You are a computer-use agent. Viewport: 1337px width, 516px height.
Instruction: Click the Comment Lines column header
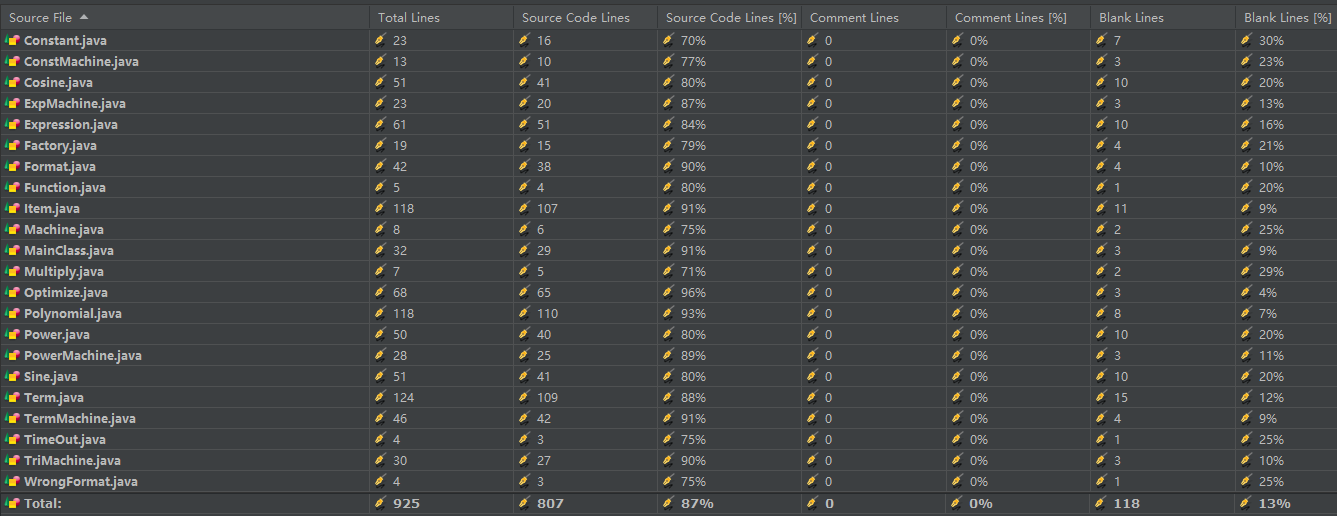click(x=854, y=17)
